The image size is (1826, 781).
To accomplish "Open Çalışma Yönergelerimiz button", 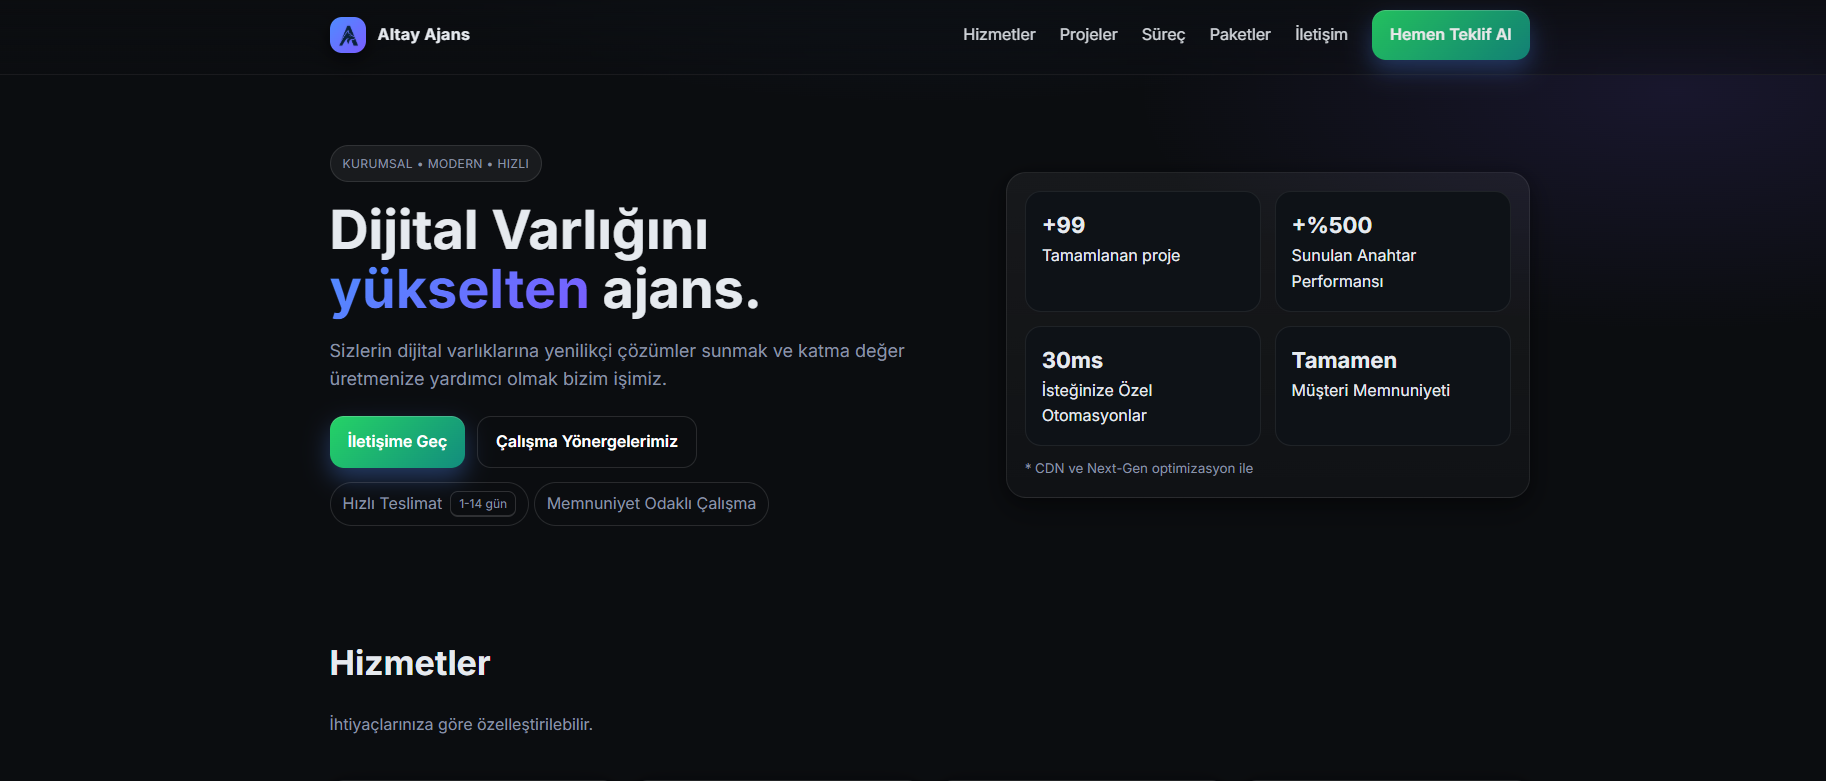I will pyautogui.click(x=586, y=442).
